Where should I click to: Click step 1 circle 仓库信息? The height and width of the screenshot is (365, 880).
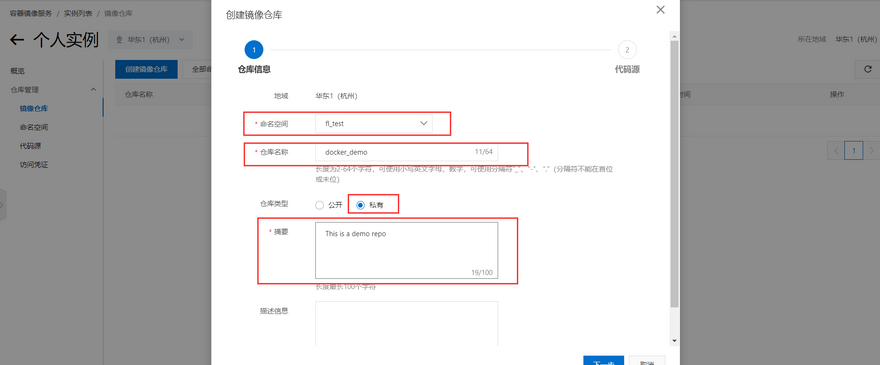click(x=254, y=50)
